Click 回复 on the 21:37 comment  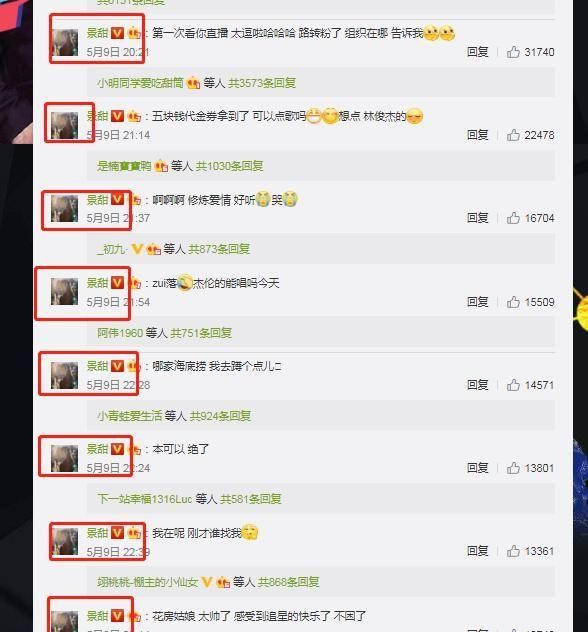point(478,218)
